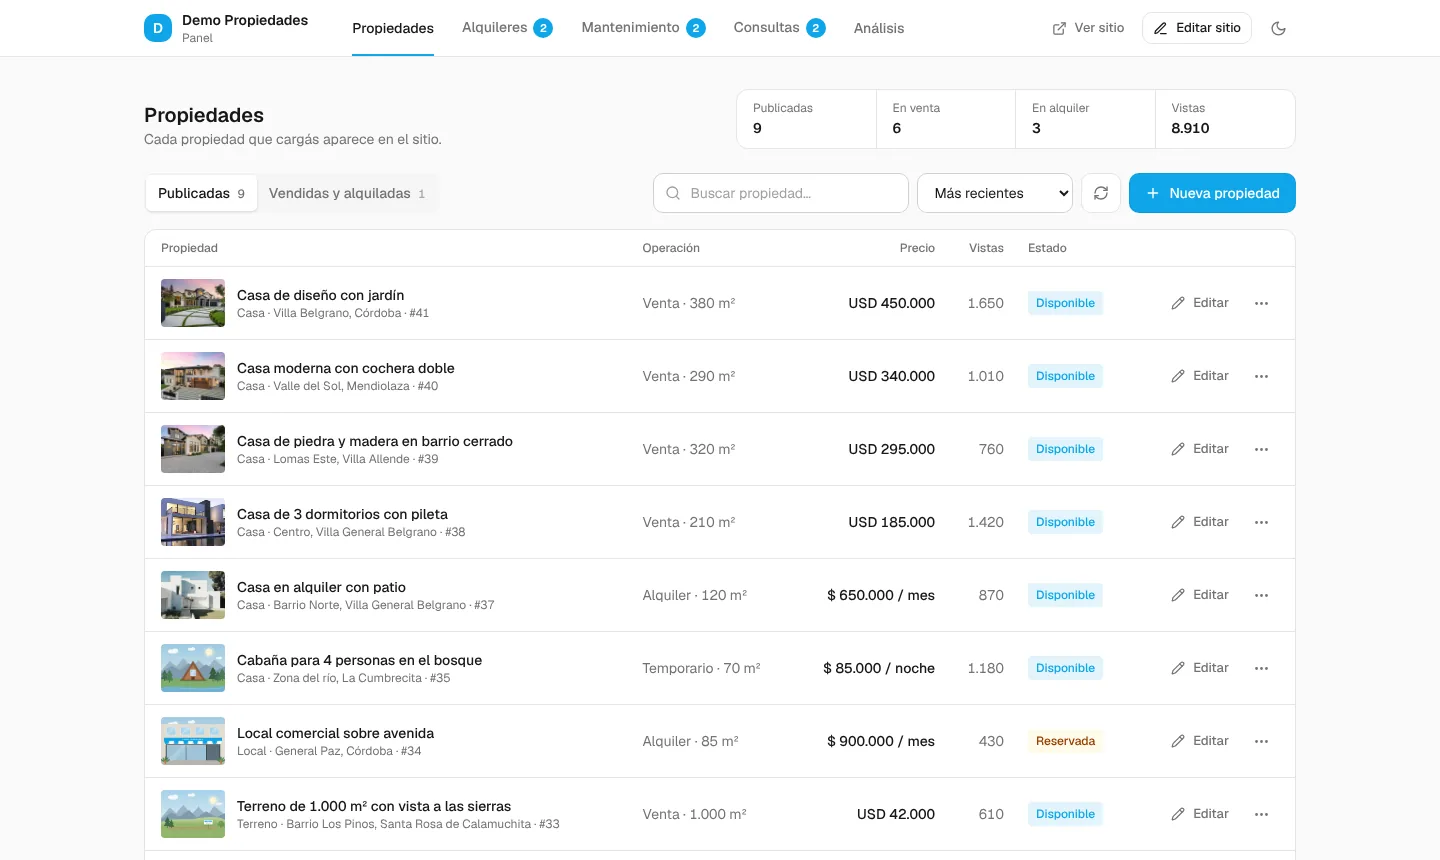Image resolution: width=1440 pixels, height=860 pixels.
Task: Open more options for Casa de diseño con jardín
Action: [1261, 303]
